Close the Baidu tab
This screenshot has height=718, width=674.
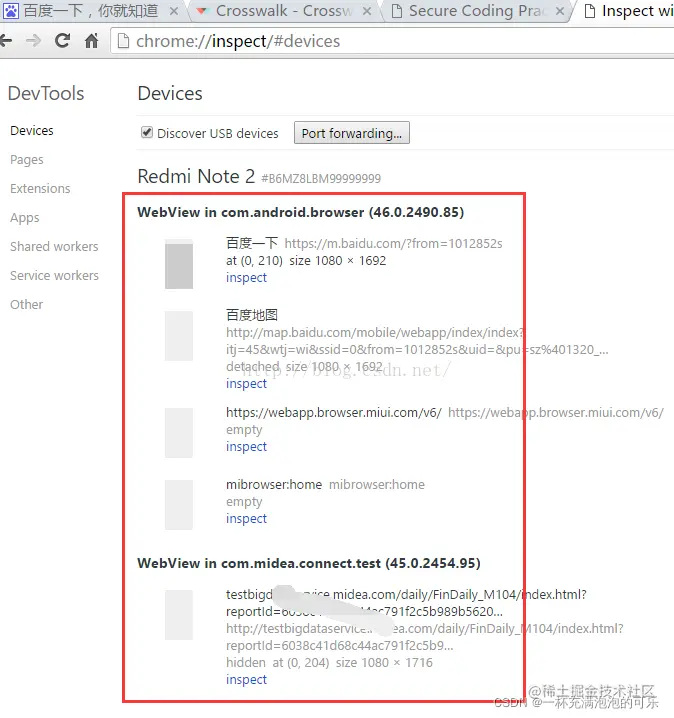tap(174, 11)
